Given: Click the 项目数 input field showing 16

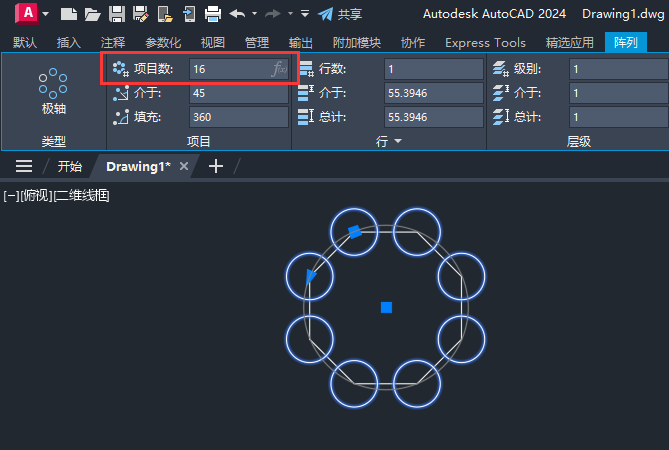Looking at the screenshot, I should [x=239, y=69].
